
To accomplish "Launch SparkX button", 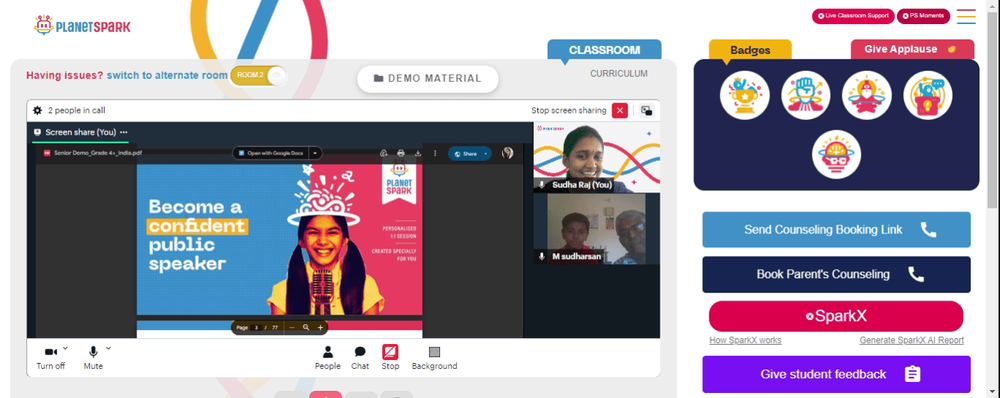I will click(x=836, y=316).
